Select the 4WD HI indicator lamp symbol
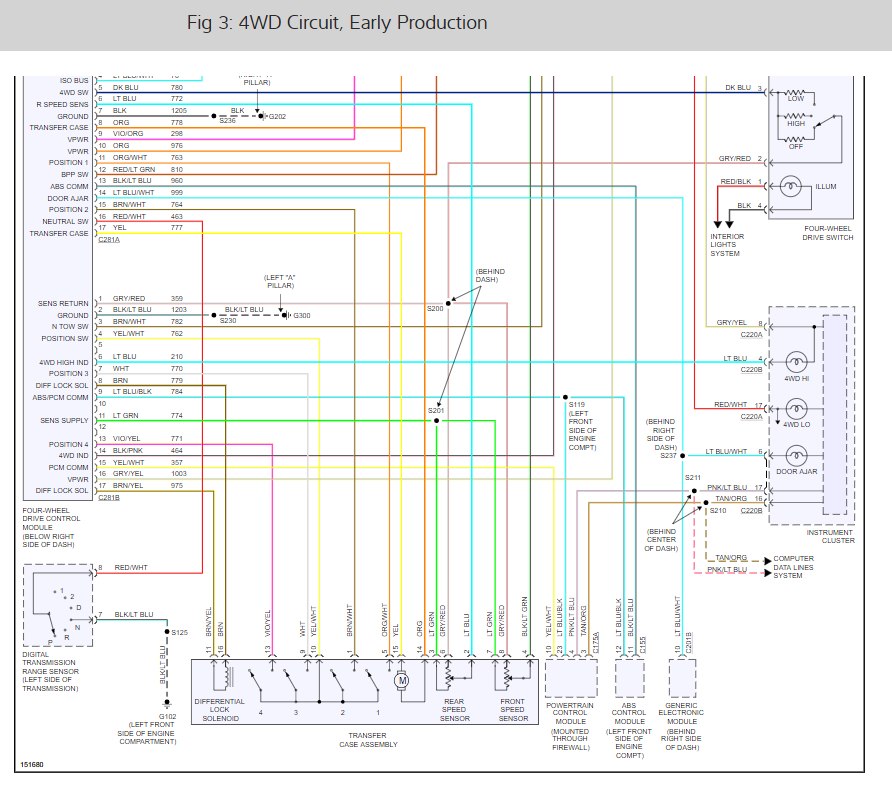Image resolution: width=892 pixels, height=791 pixels. coord(796,362)
